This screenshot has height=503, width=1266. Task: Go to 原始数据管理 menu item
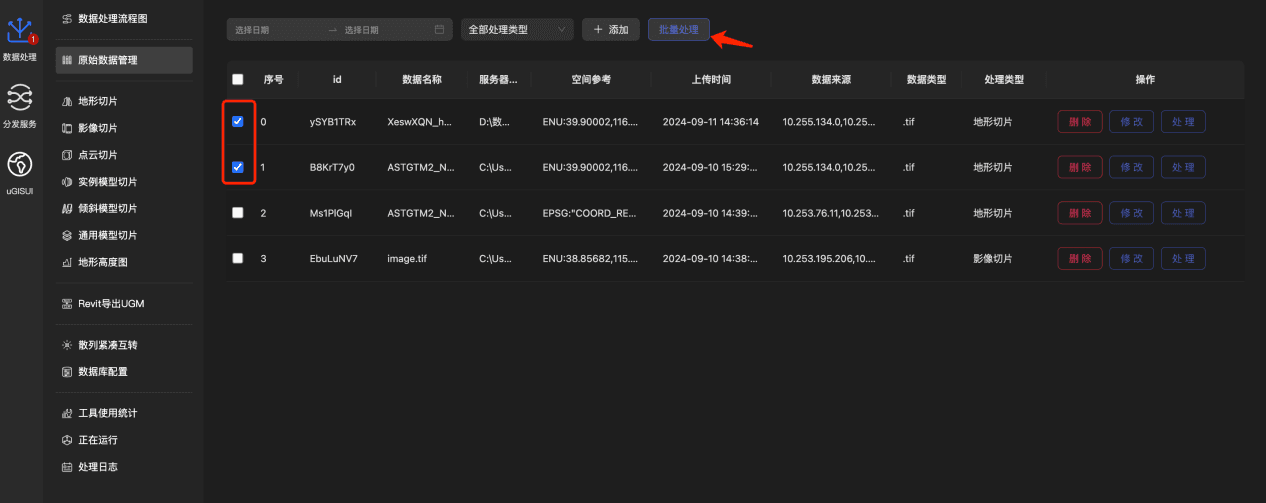(x=124, y=60)
